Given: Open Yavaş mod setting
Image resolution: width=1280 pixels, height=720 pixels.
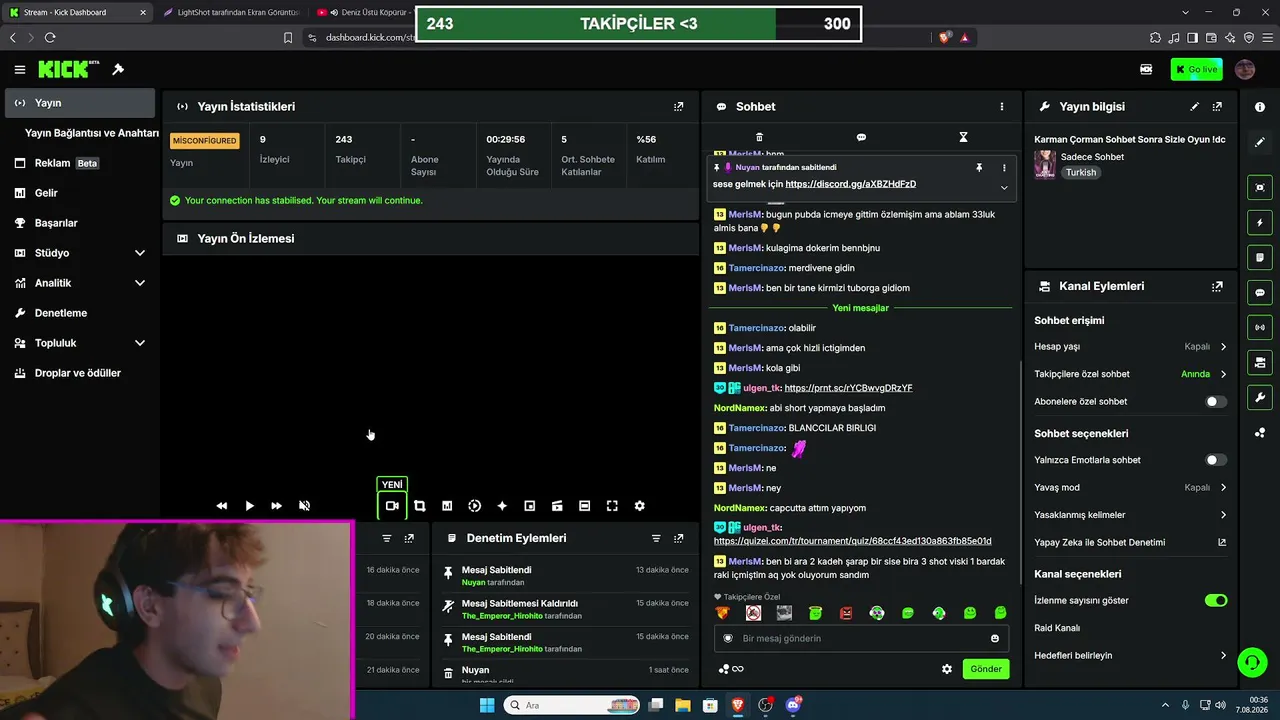Looking at the screenshot, I should [x=1131, y=488].
